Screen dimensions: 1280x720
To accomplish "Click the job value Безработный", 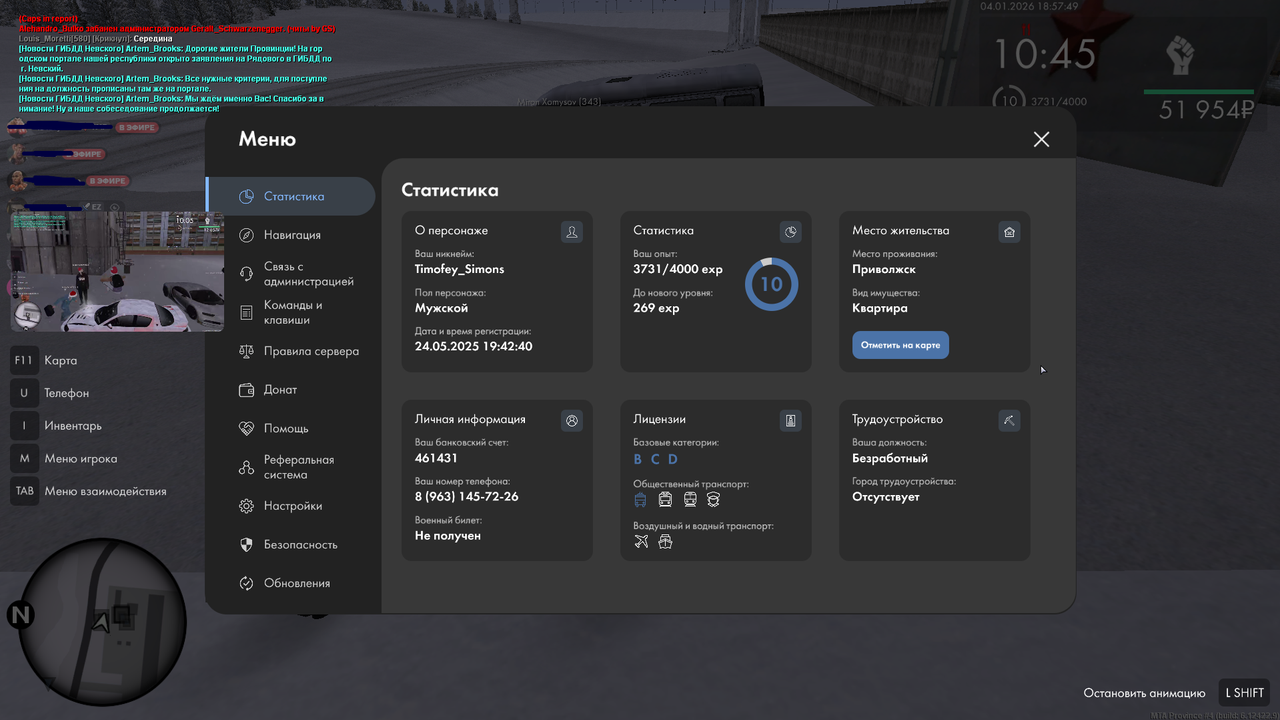I will 890,458.
